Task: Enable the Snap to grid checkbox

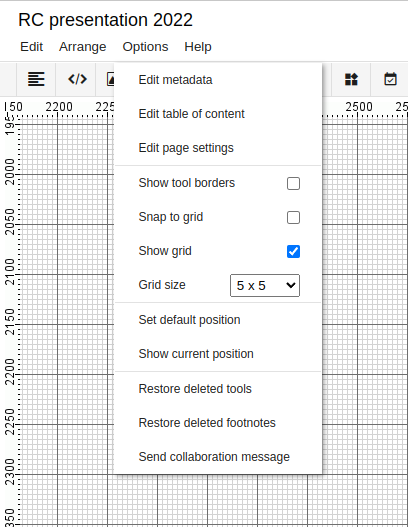Action: [293, 217]
